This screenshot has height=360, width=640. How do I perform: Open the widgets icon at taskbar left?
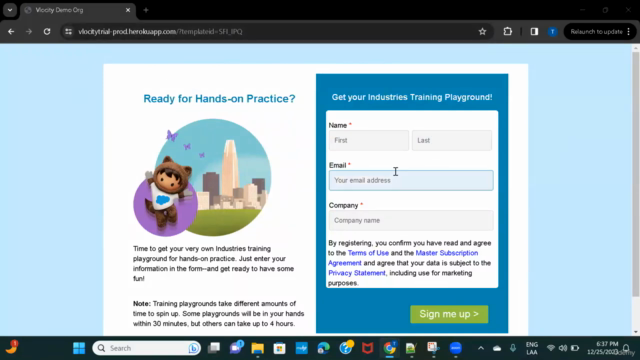11,347
